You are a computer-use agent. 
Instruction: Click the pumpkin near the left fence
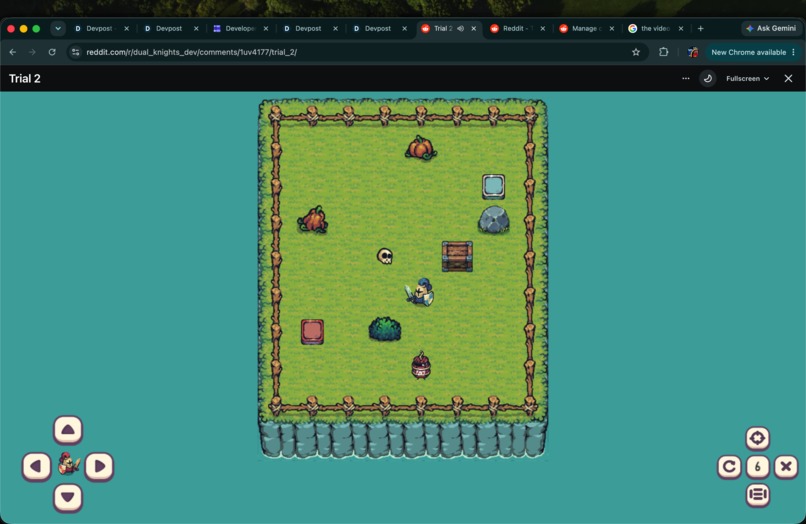point(313,220)
